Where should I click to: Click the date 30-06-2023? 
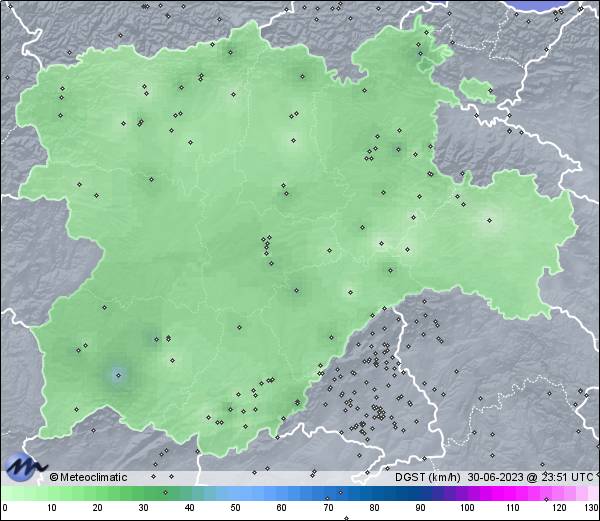click(x=496, y=477)
